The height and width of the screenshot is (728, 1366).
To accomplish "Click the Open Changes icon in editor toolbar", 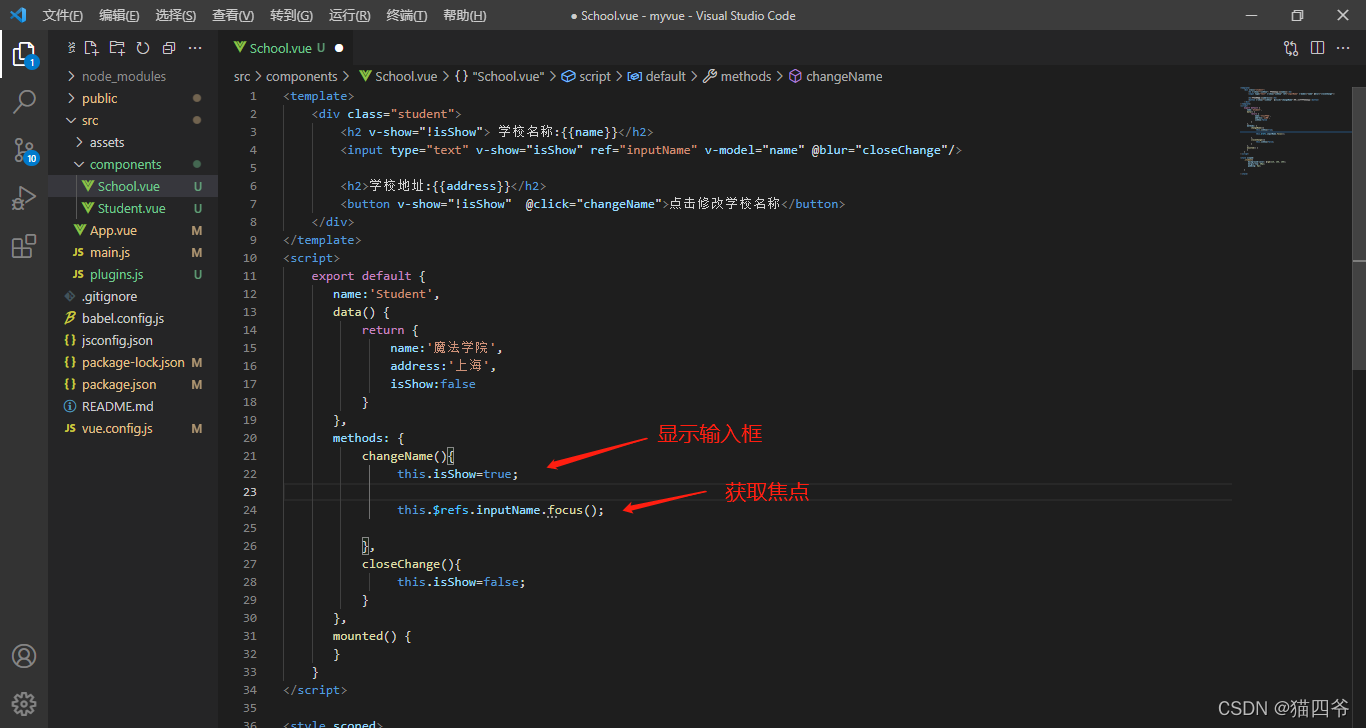I will point(1291,48).
